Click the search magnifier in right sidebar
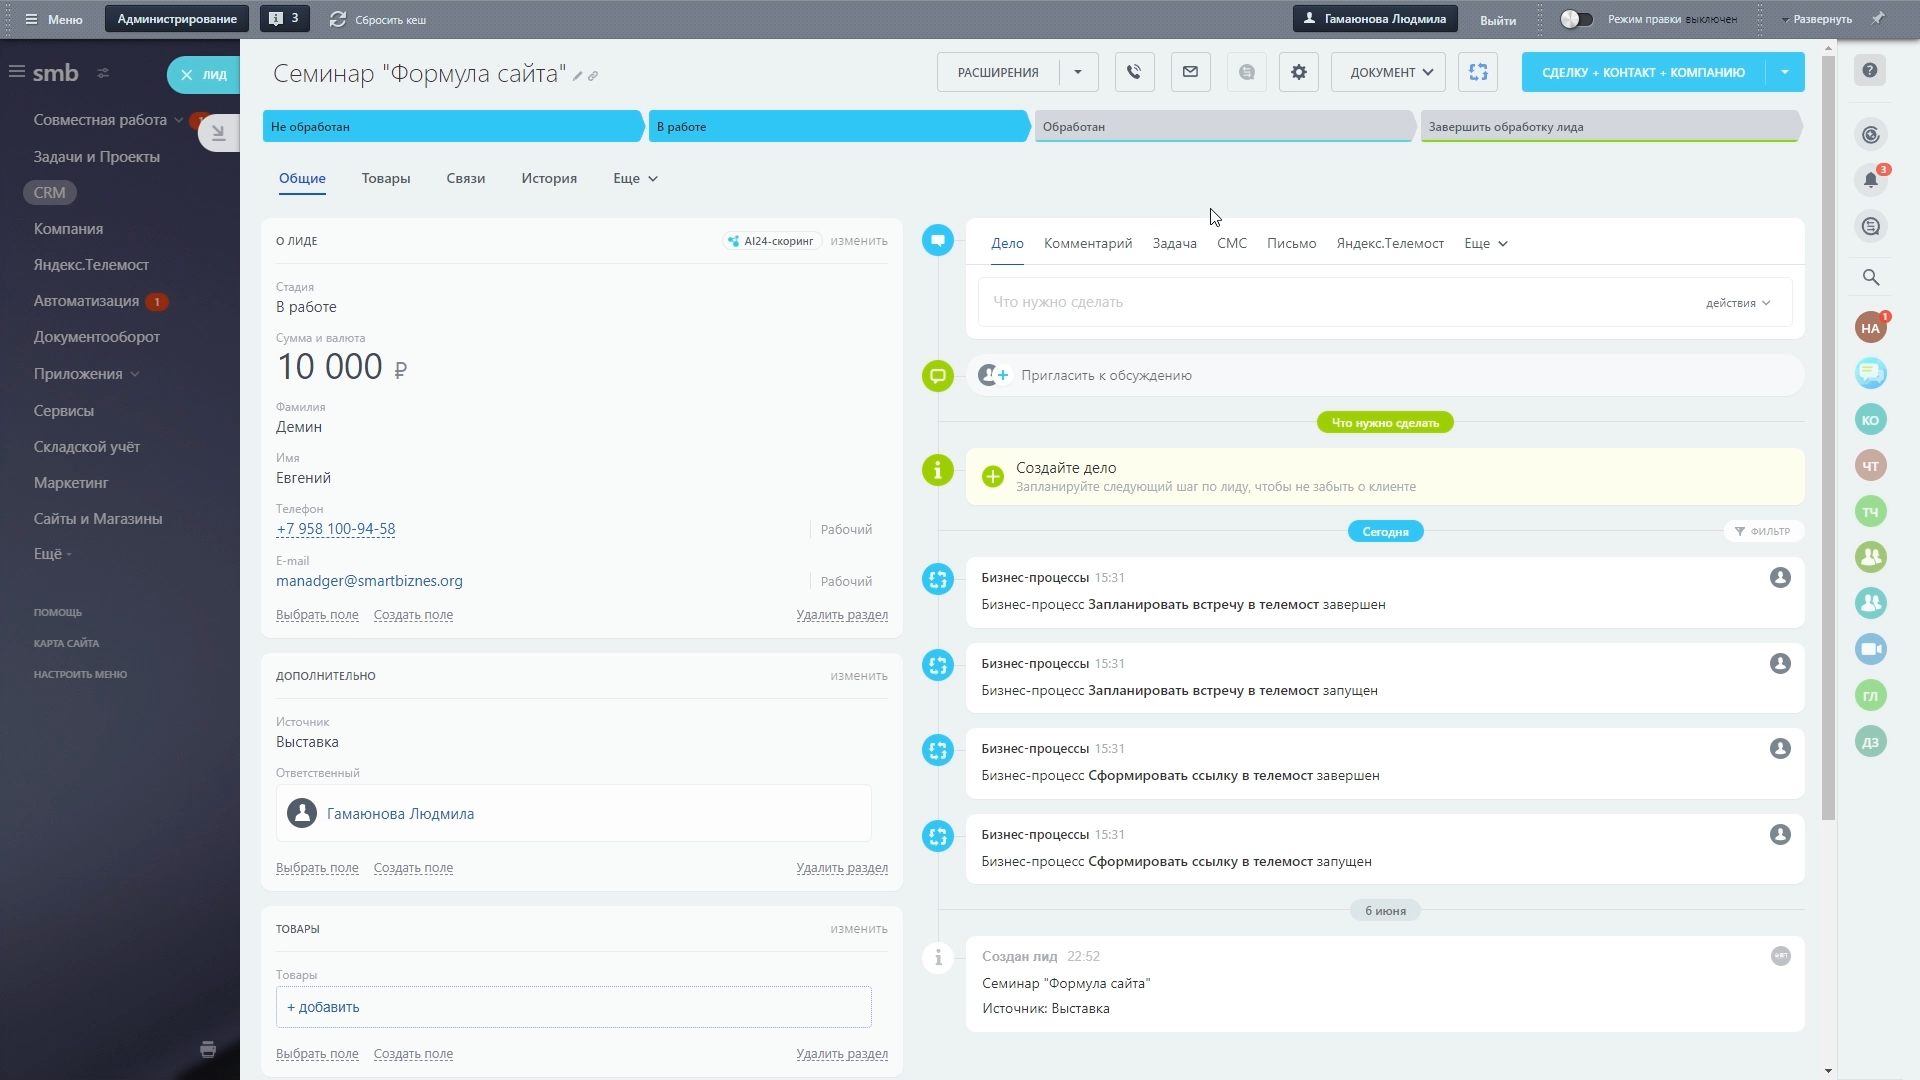This screenshot has height=1080, width=1920. [x=1870, y=278]
